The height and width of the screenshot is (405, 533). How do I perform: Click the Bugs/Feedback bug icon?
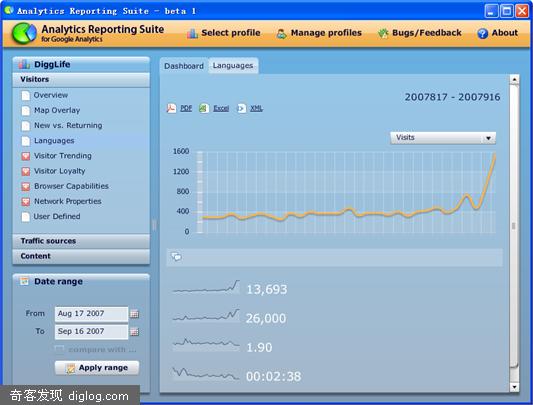click(x=383, y=33)
